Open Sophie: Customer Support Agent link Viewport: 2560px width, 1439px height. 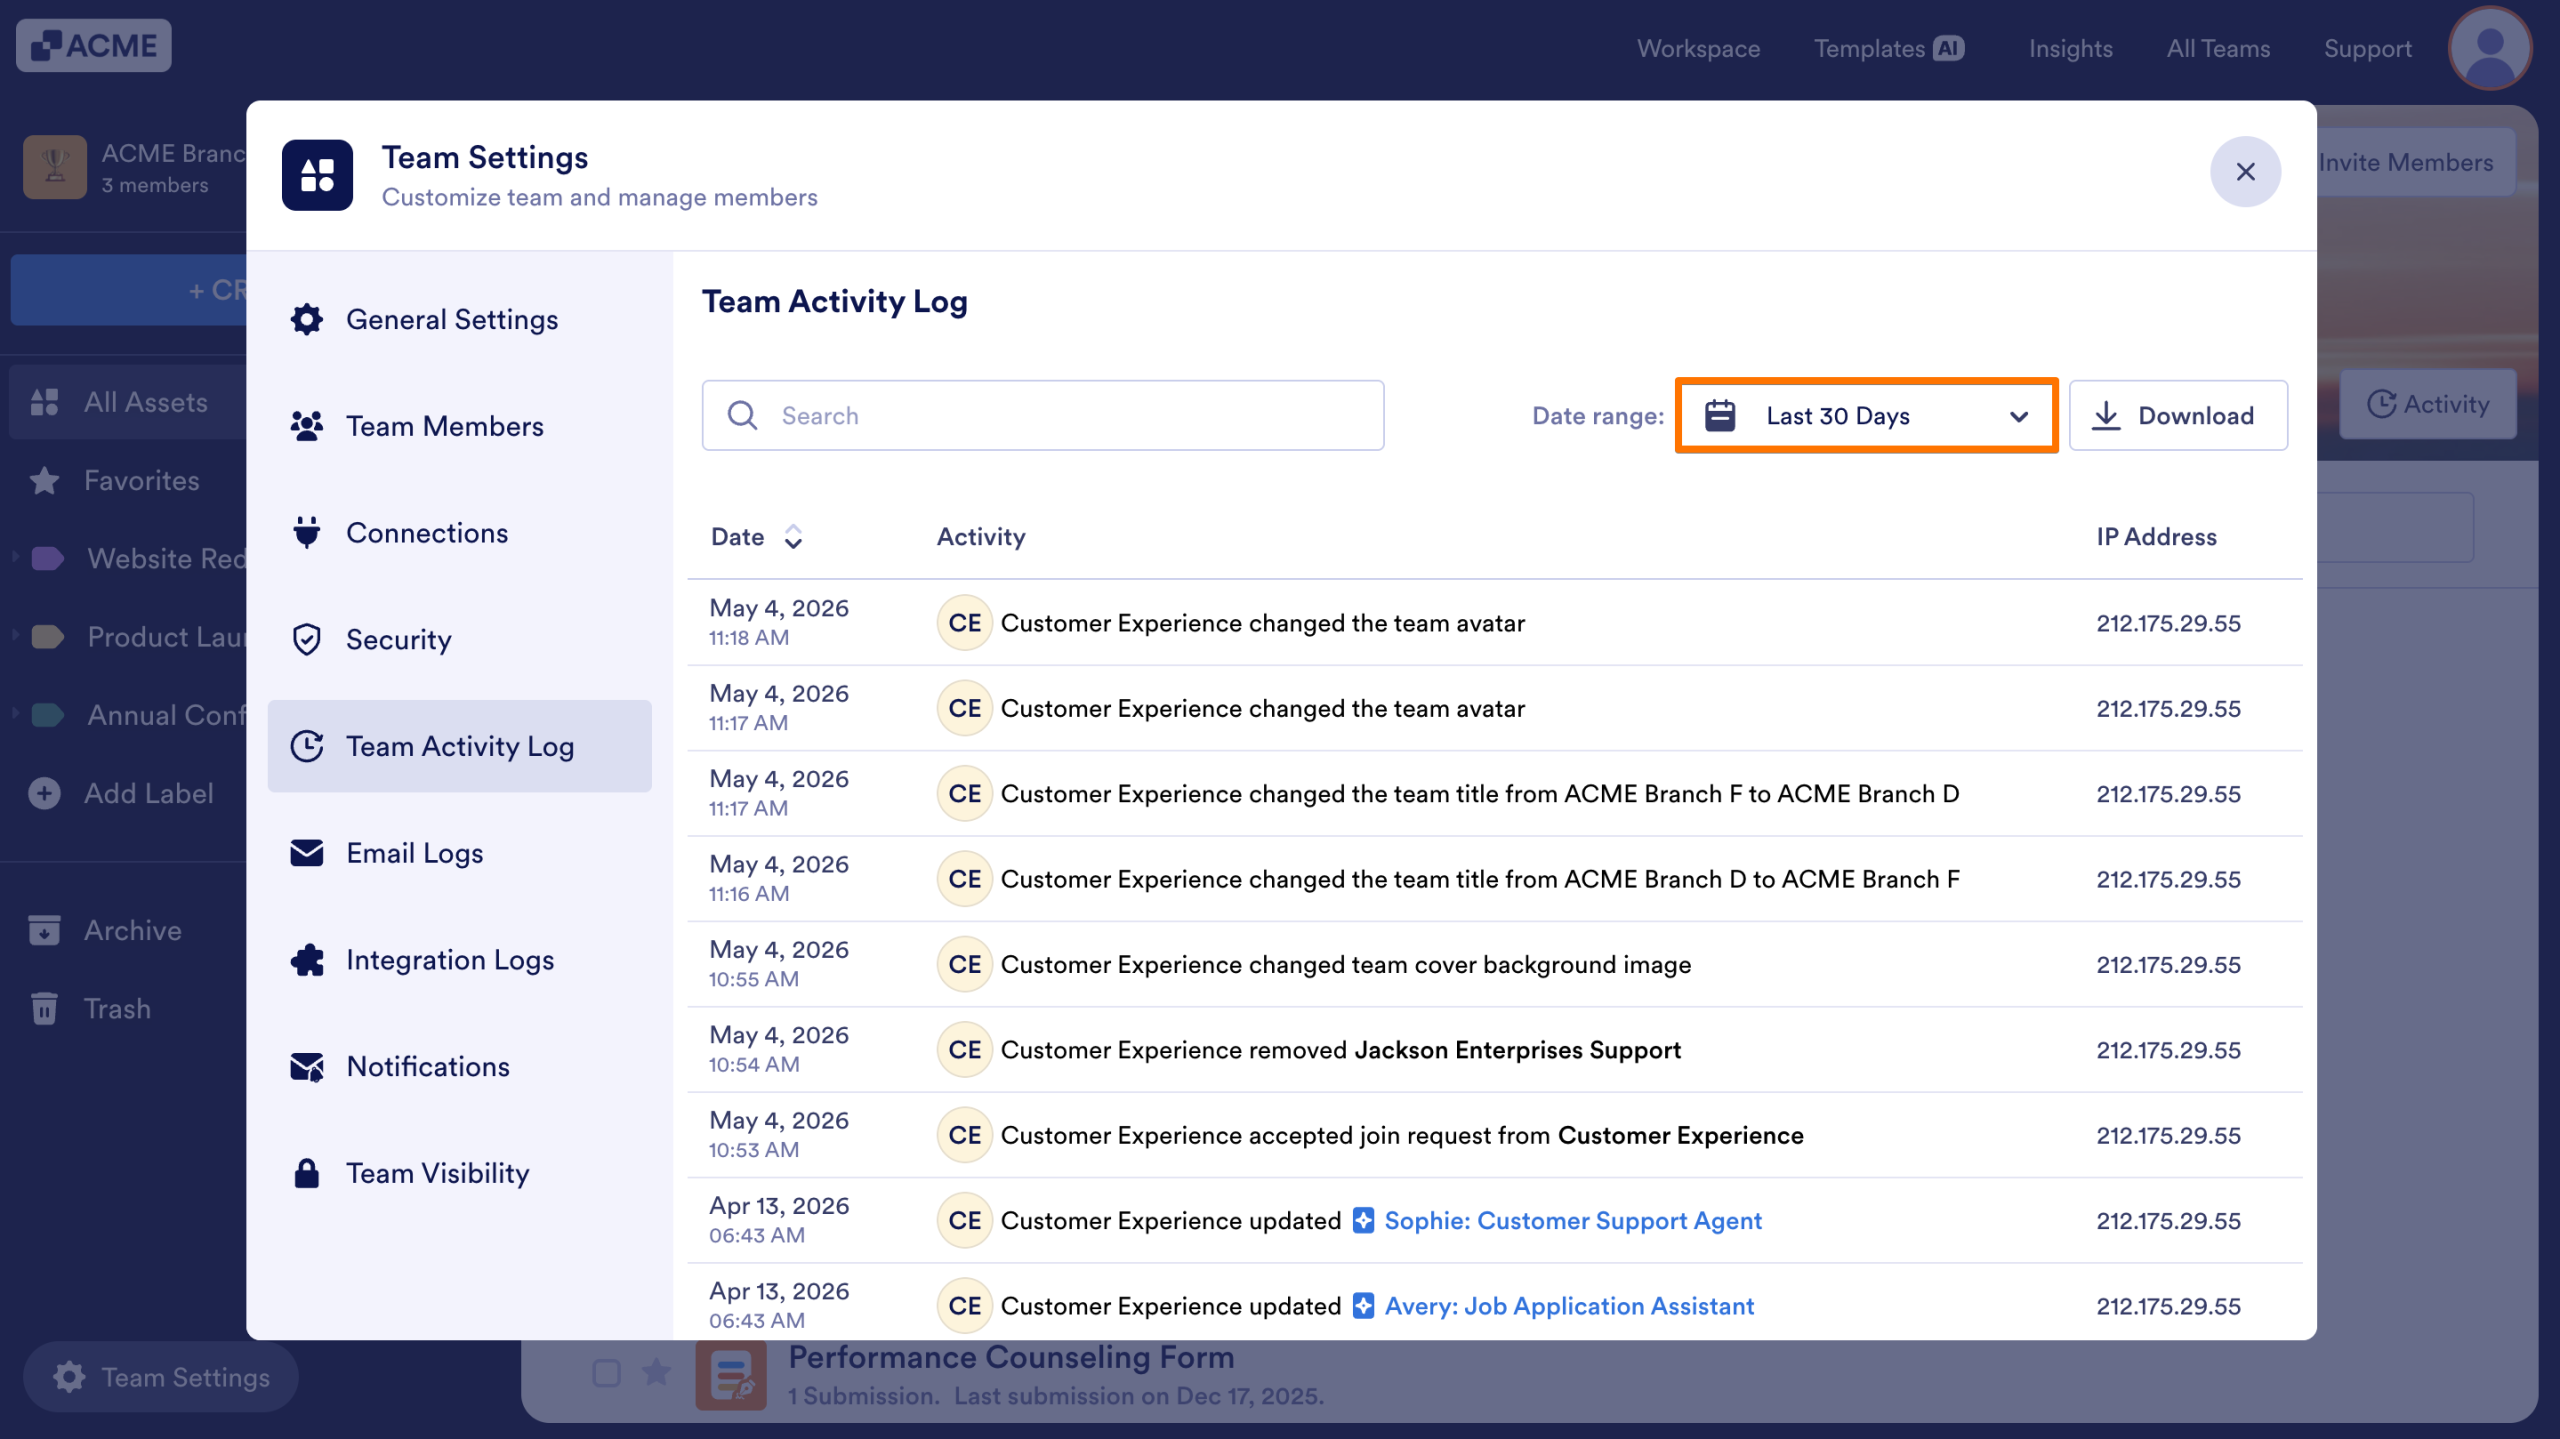(x=1573, y=1220)
